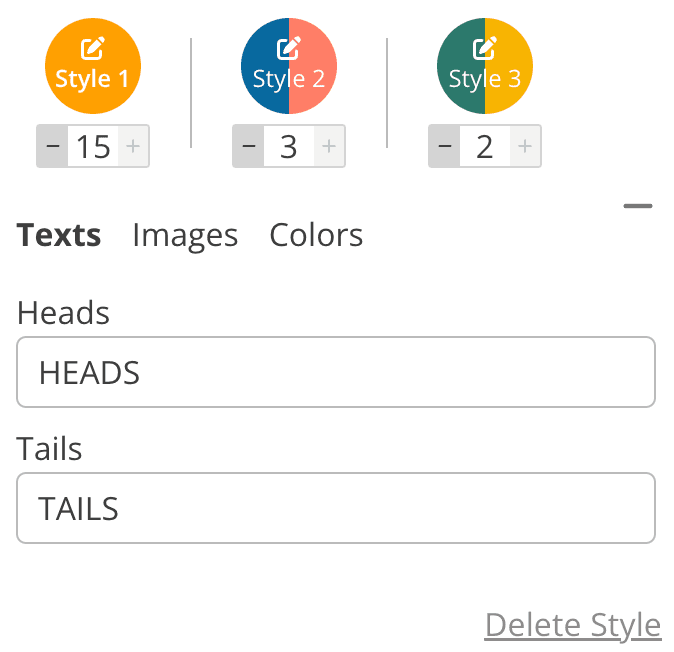Image resolution: width=674 pixels, height=652 pixels.
Task: Click the Style 2 edit pencil icon
Action: click(x=289, y=46)
